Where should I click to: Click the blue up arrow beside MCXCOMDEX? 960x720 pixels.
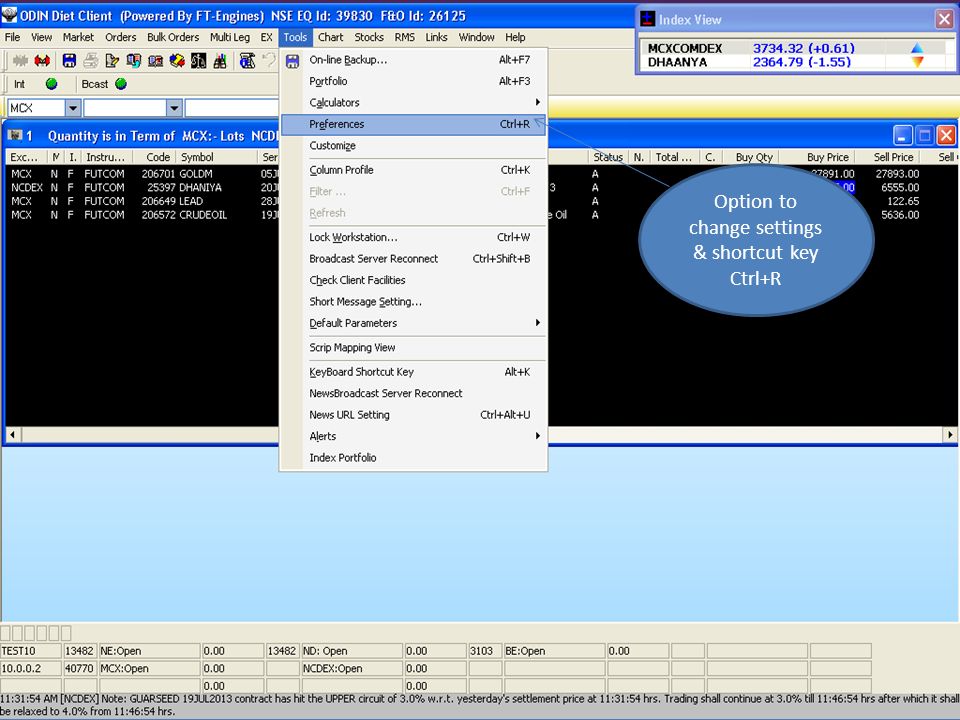(x=917, y=48)
